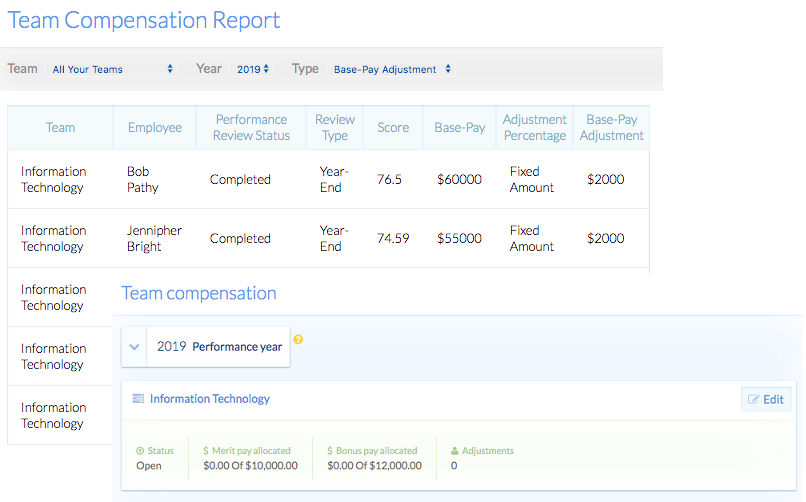Click the 2019 Performance year label
Image resolution: width=806 pixels, height=502 pixels.
[x=219, y=347]
